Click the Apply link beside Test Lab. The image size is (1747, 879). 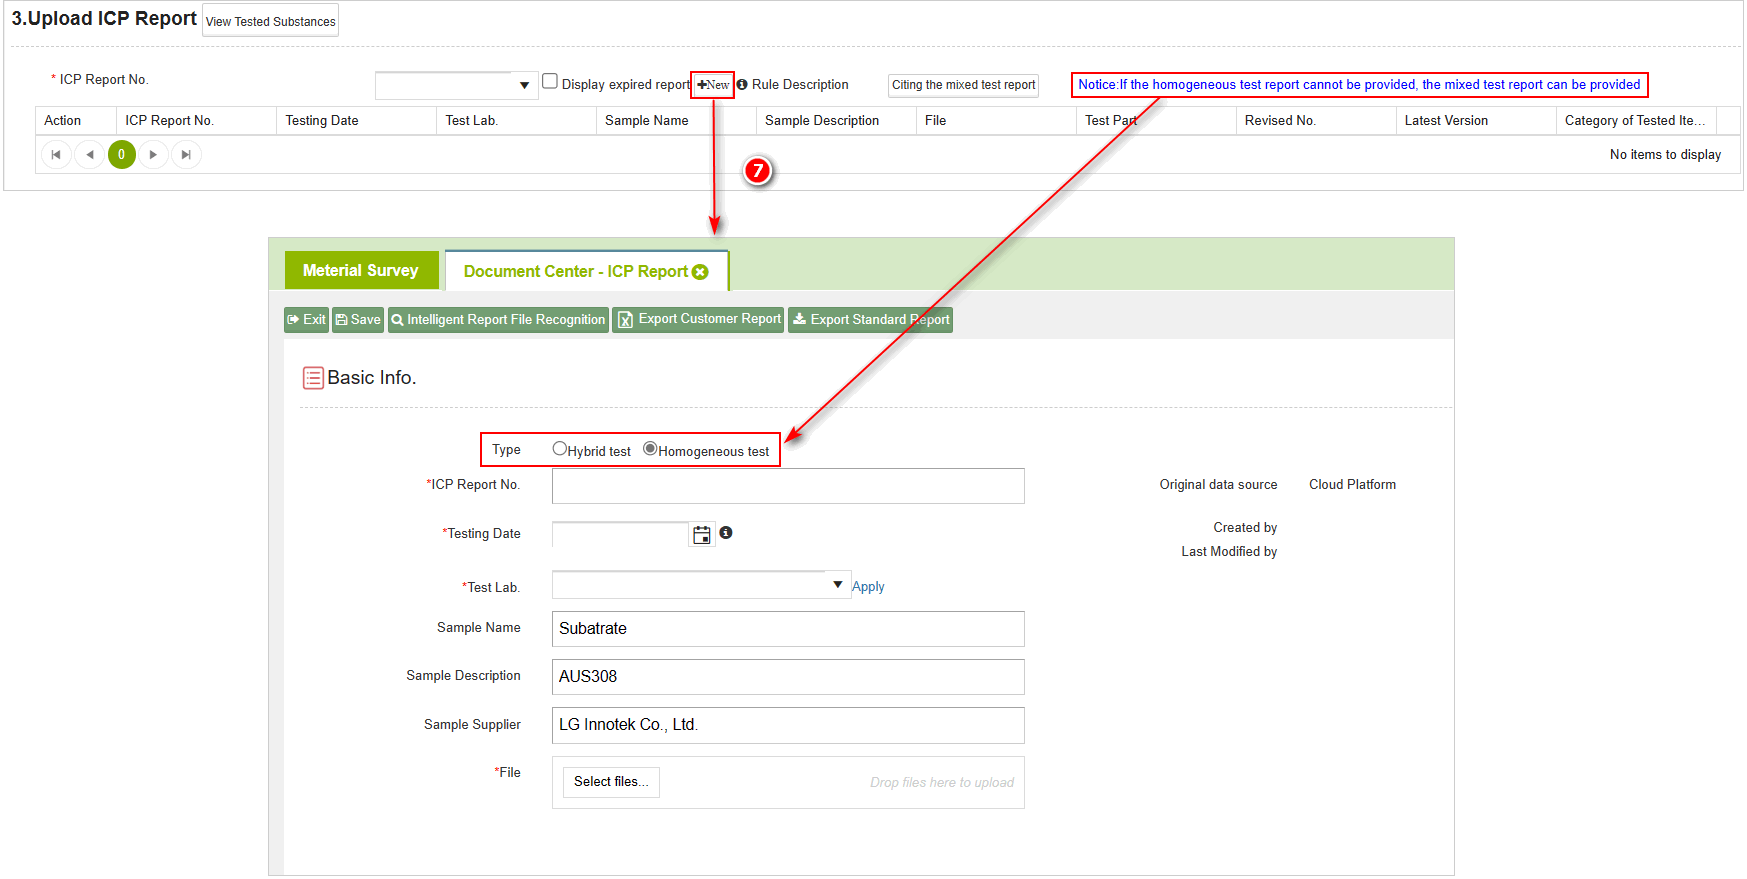coord(868,587)
